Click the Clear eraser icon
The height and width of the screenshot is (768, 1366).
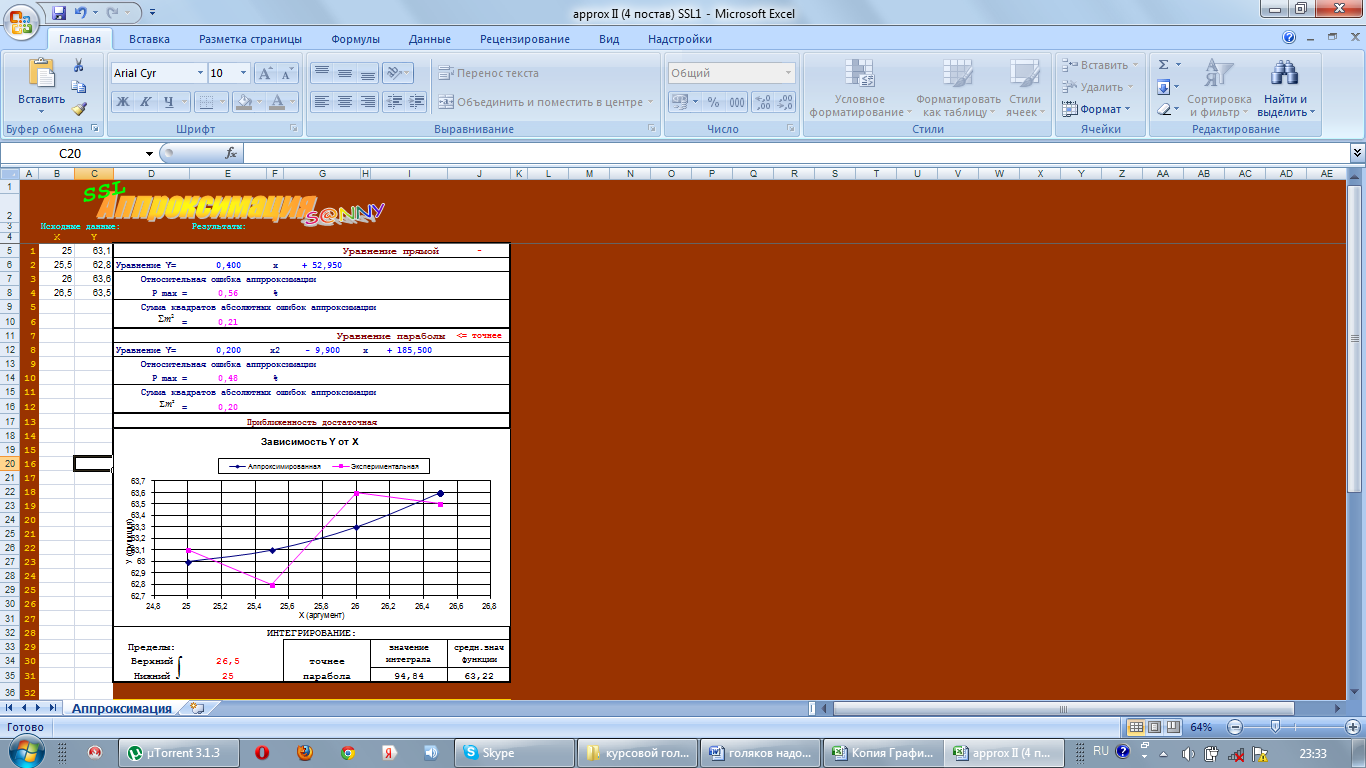point(1163,109)
